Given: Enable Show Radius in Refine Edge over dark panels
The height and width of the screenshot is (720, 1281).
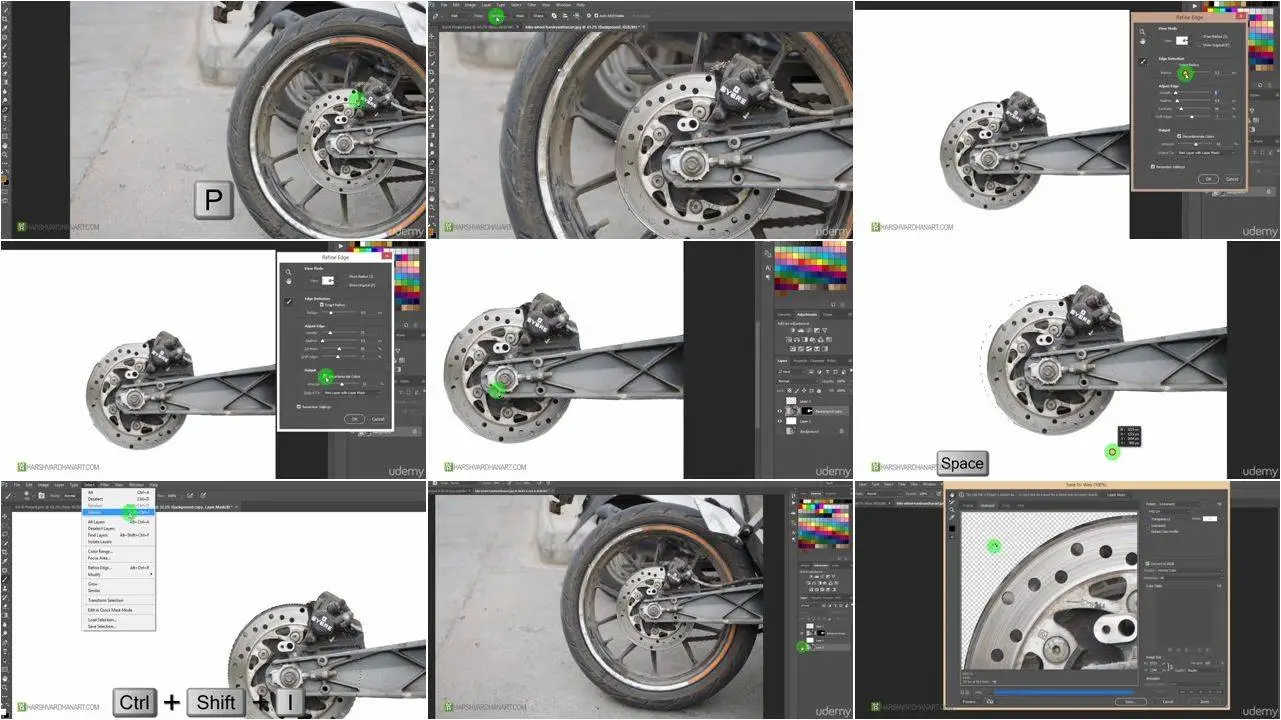Looking at the screenshot, I should coord(1200,36).
